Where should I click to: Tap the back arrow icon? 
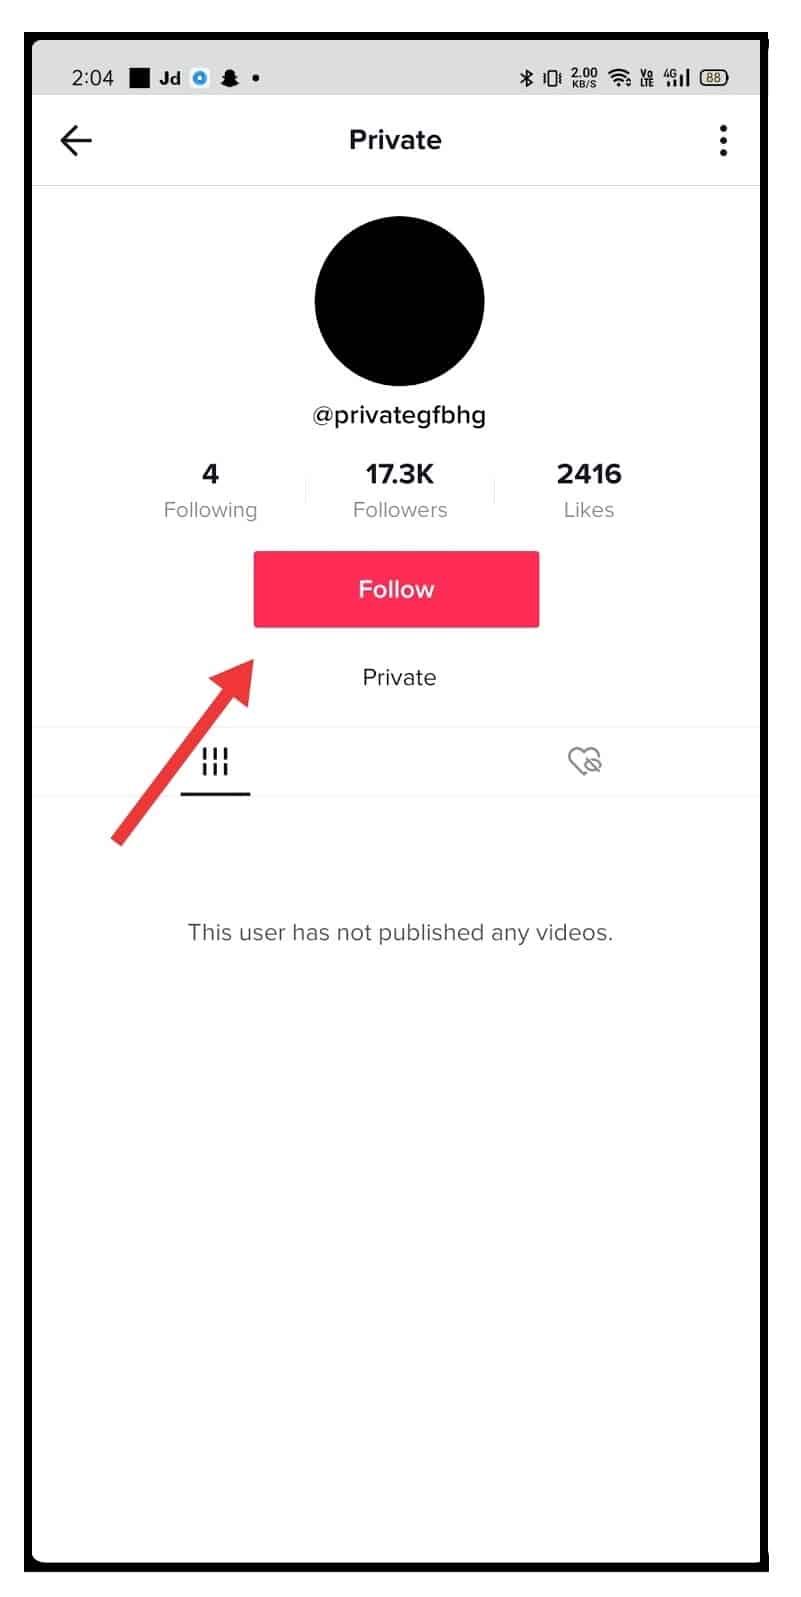76,140
